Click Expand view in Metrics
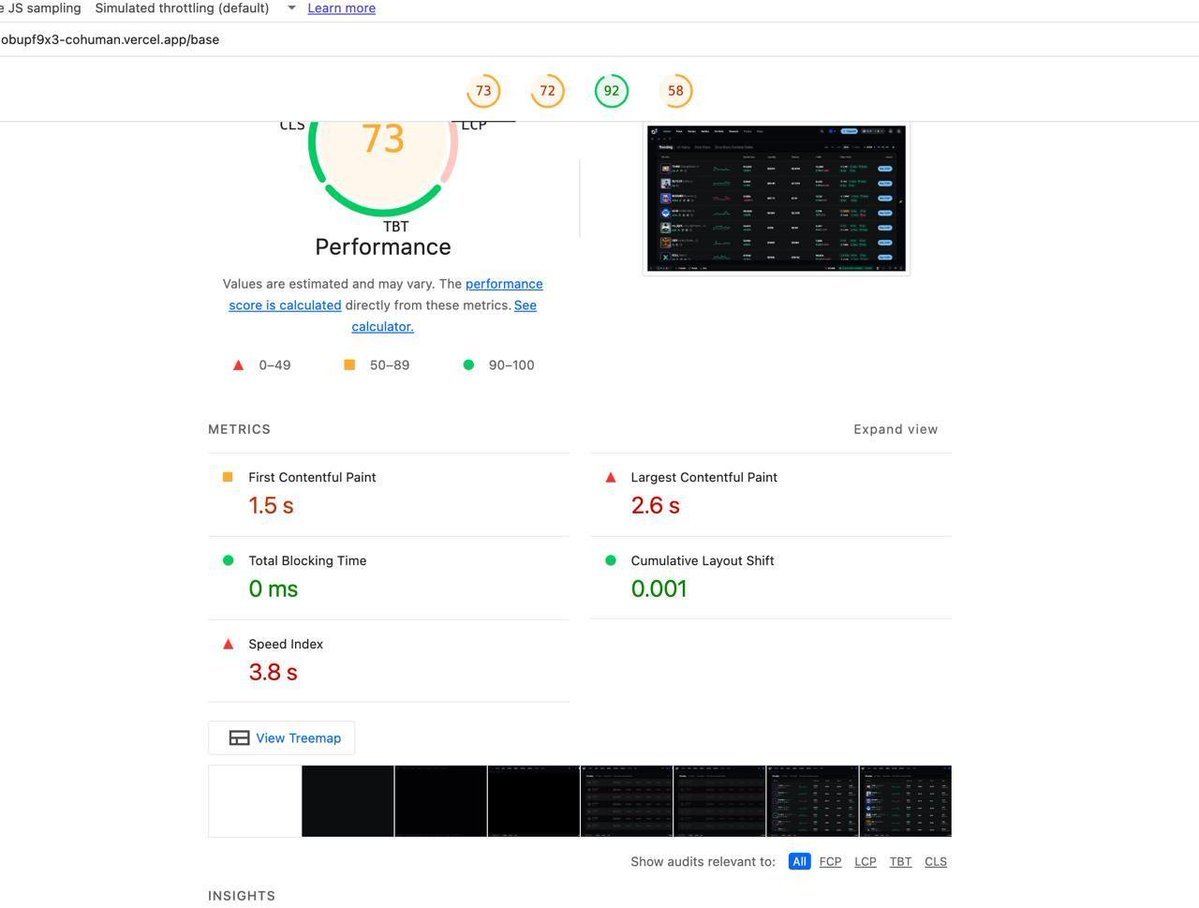The width and height of the screenshot is (1199, 908). [x=895, y=429]
